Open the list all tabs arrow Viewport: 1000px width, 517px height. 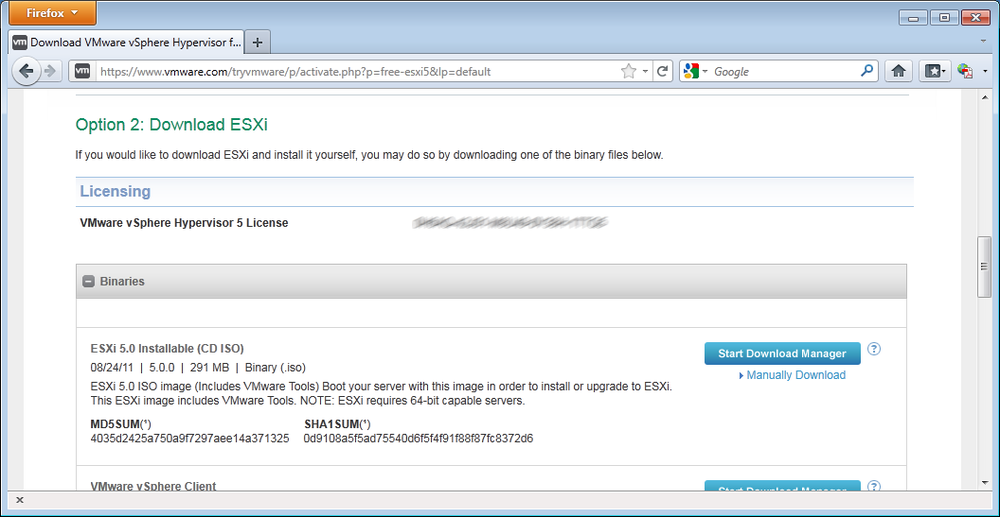tap(985, 40)
